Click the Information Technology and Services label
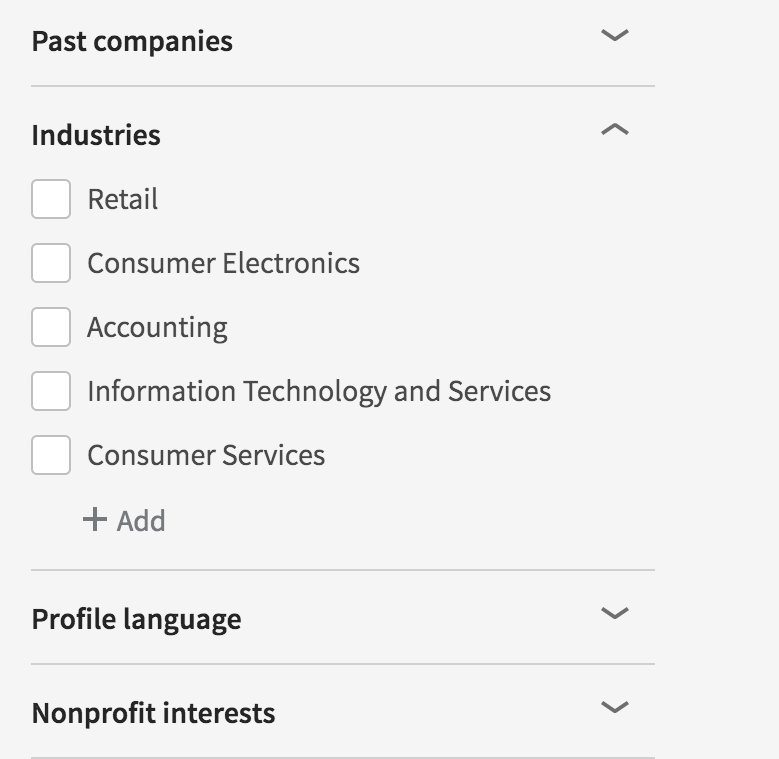This screenshot has height=759, width=779. pos(319,391)
